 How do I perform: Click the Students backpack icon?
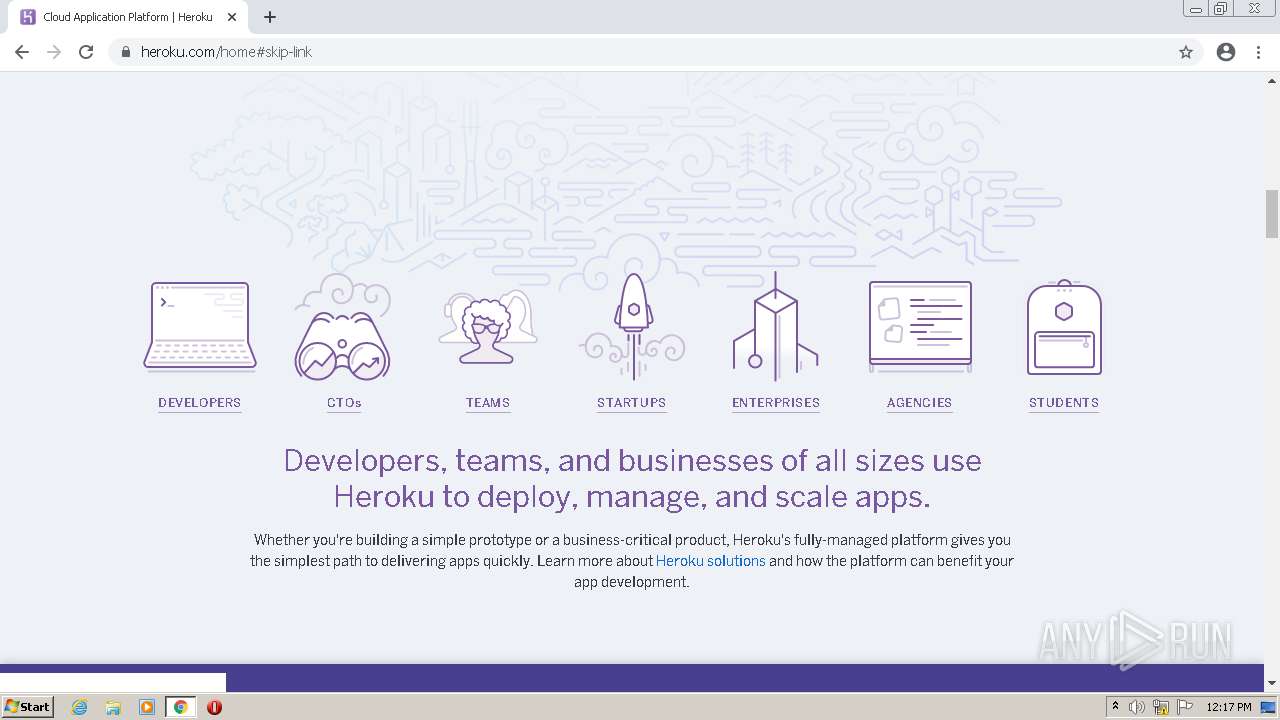[x=1064, y=327]
